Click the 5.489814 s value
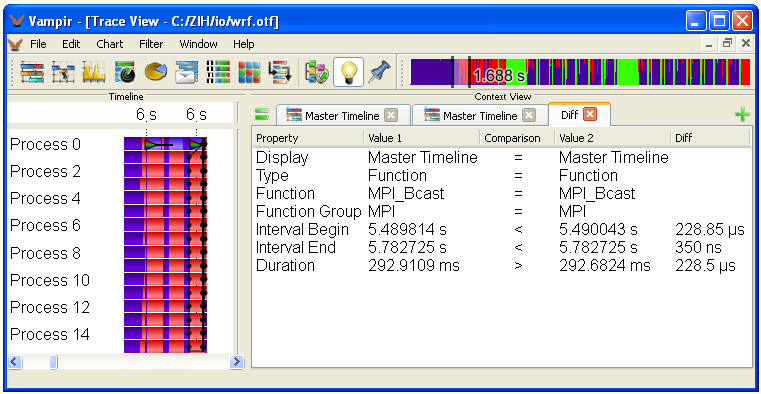The image size is (761, 394). (407, 230)
